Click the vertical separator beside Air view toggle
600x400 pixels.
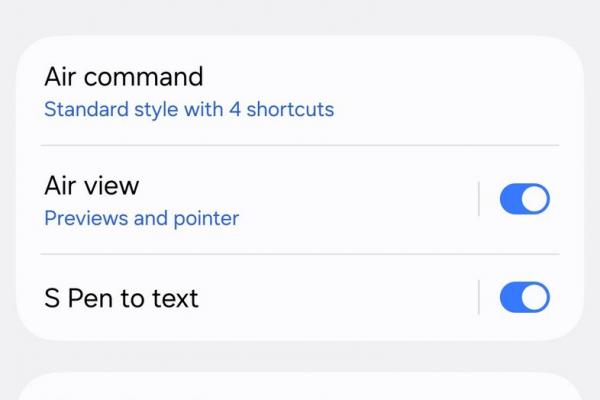pyautogui.click(x=479, y=200)
